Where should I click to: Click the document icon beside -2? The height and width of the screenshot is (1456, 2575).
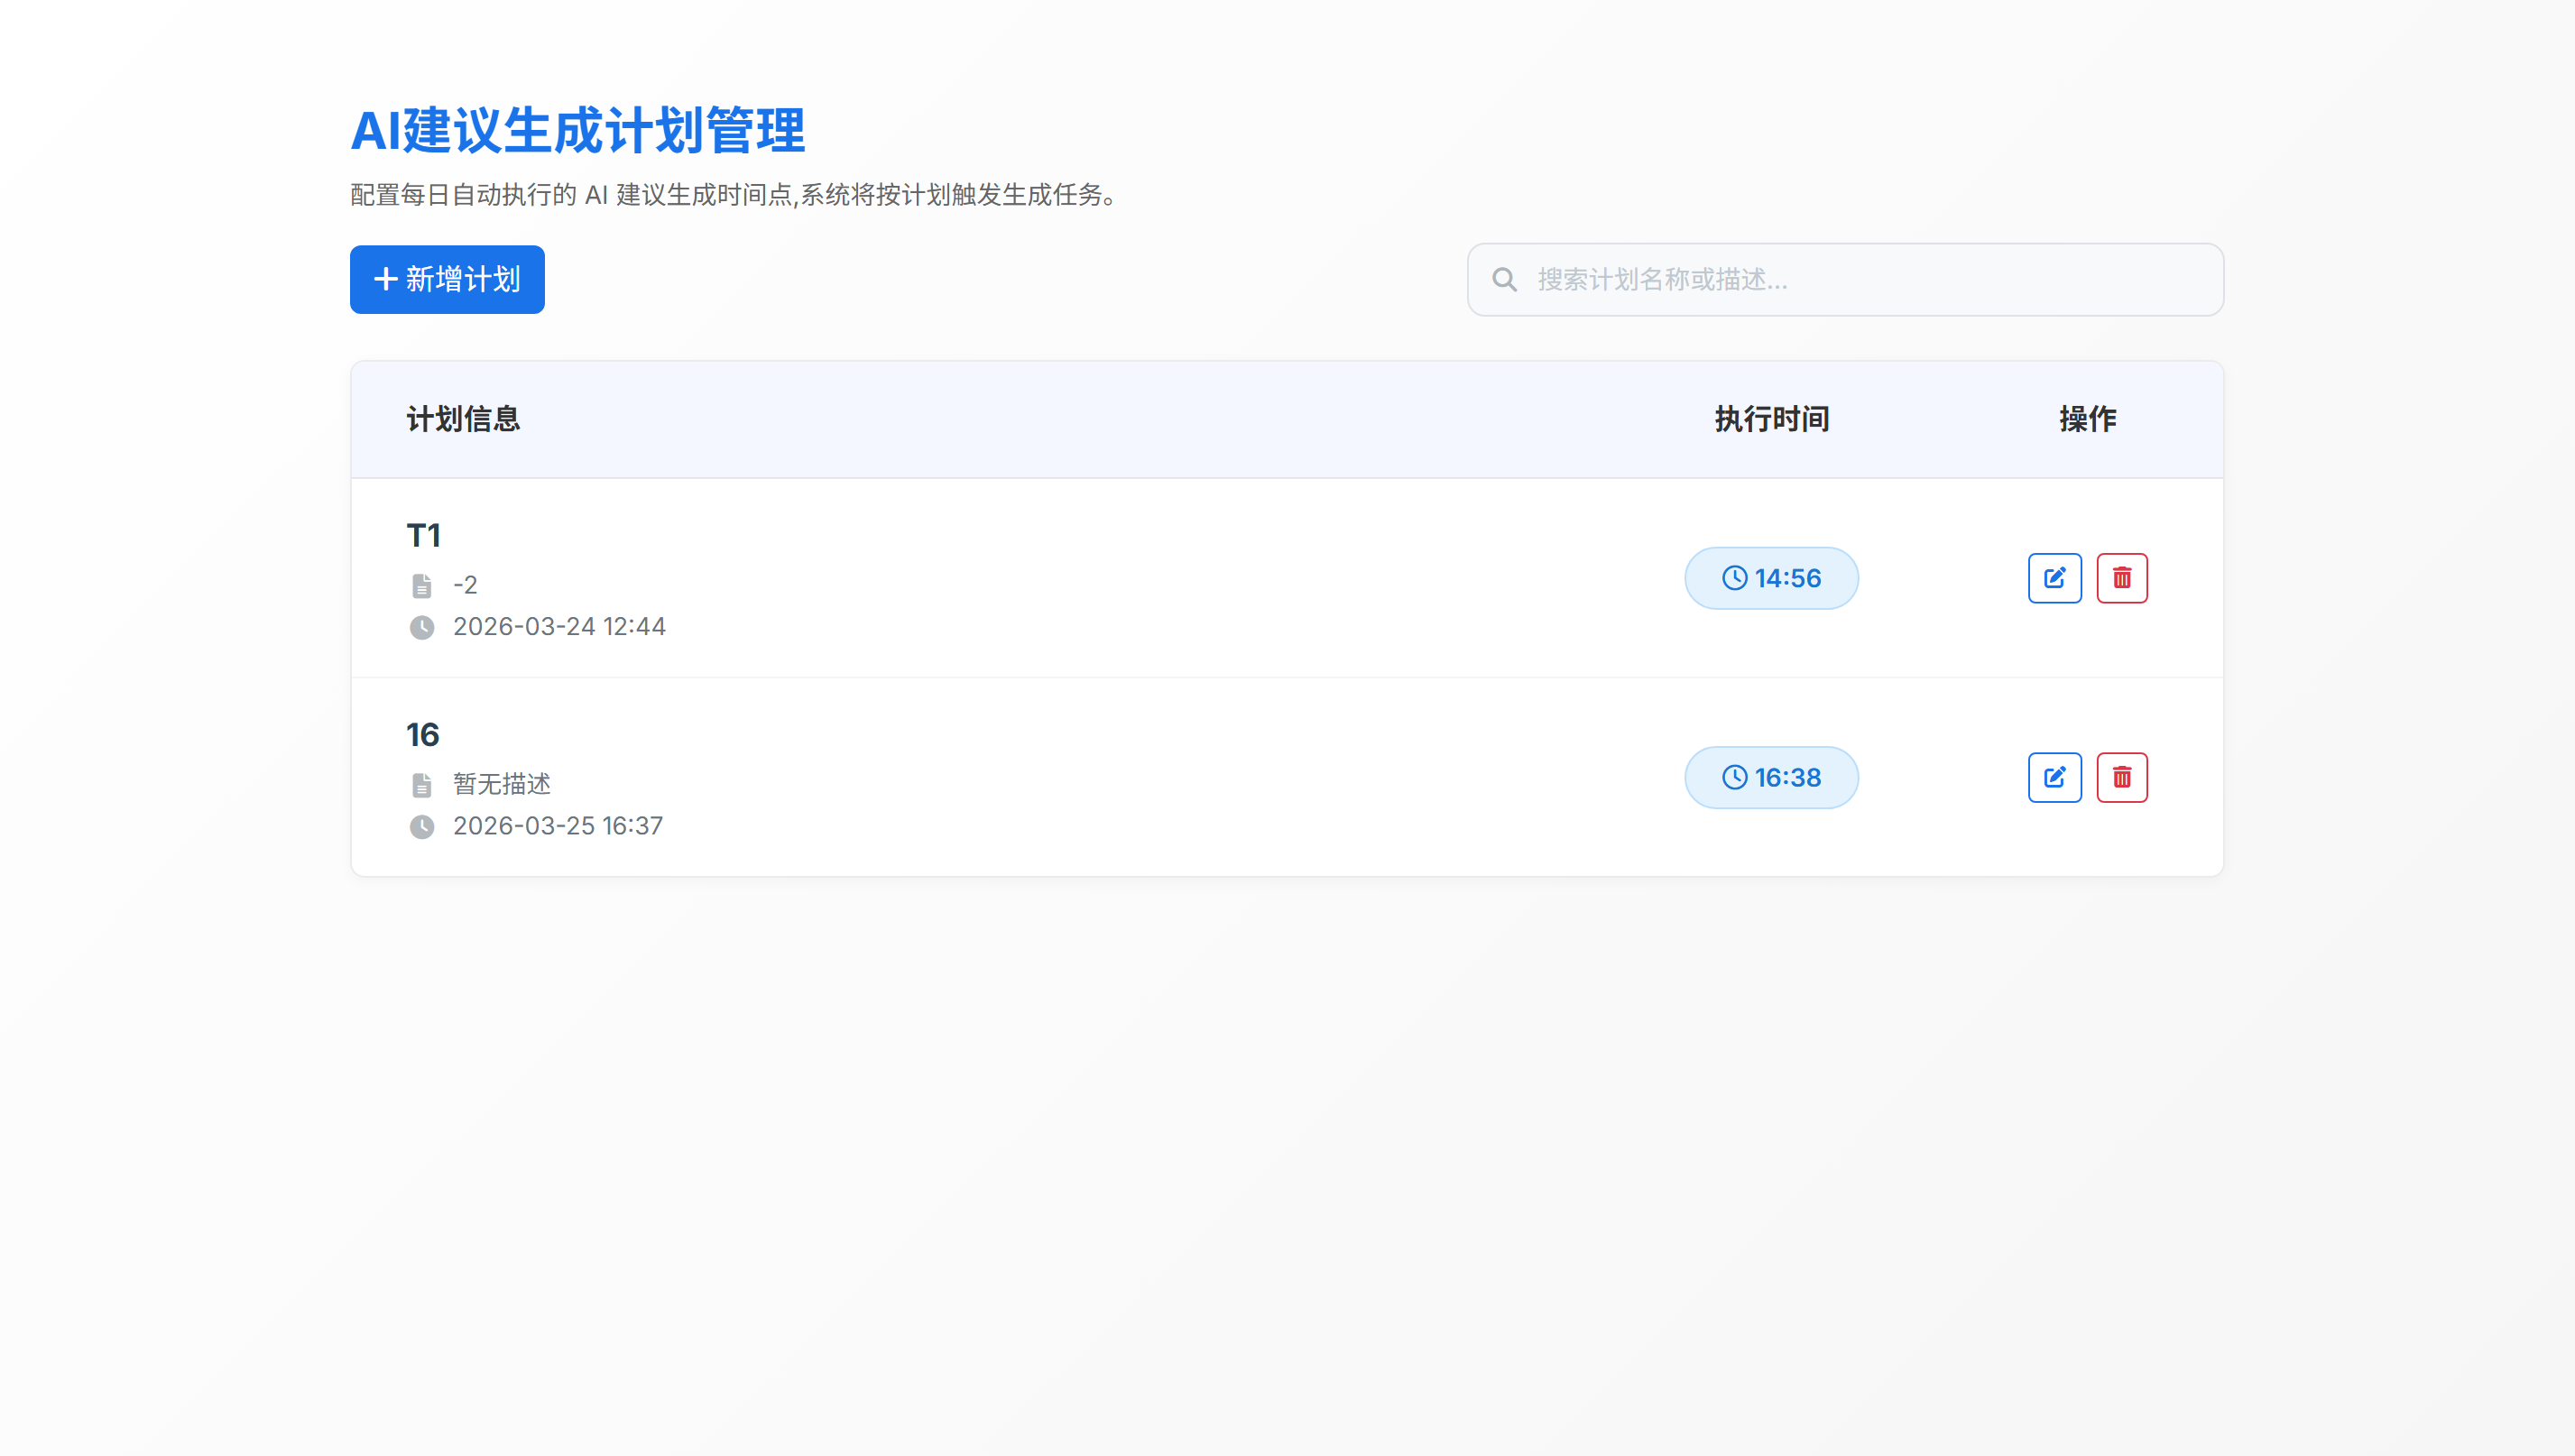(x=422, y=585)
